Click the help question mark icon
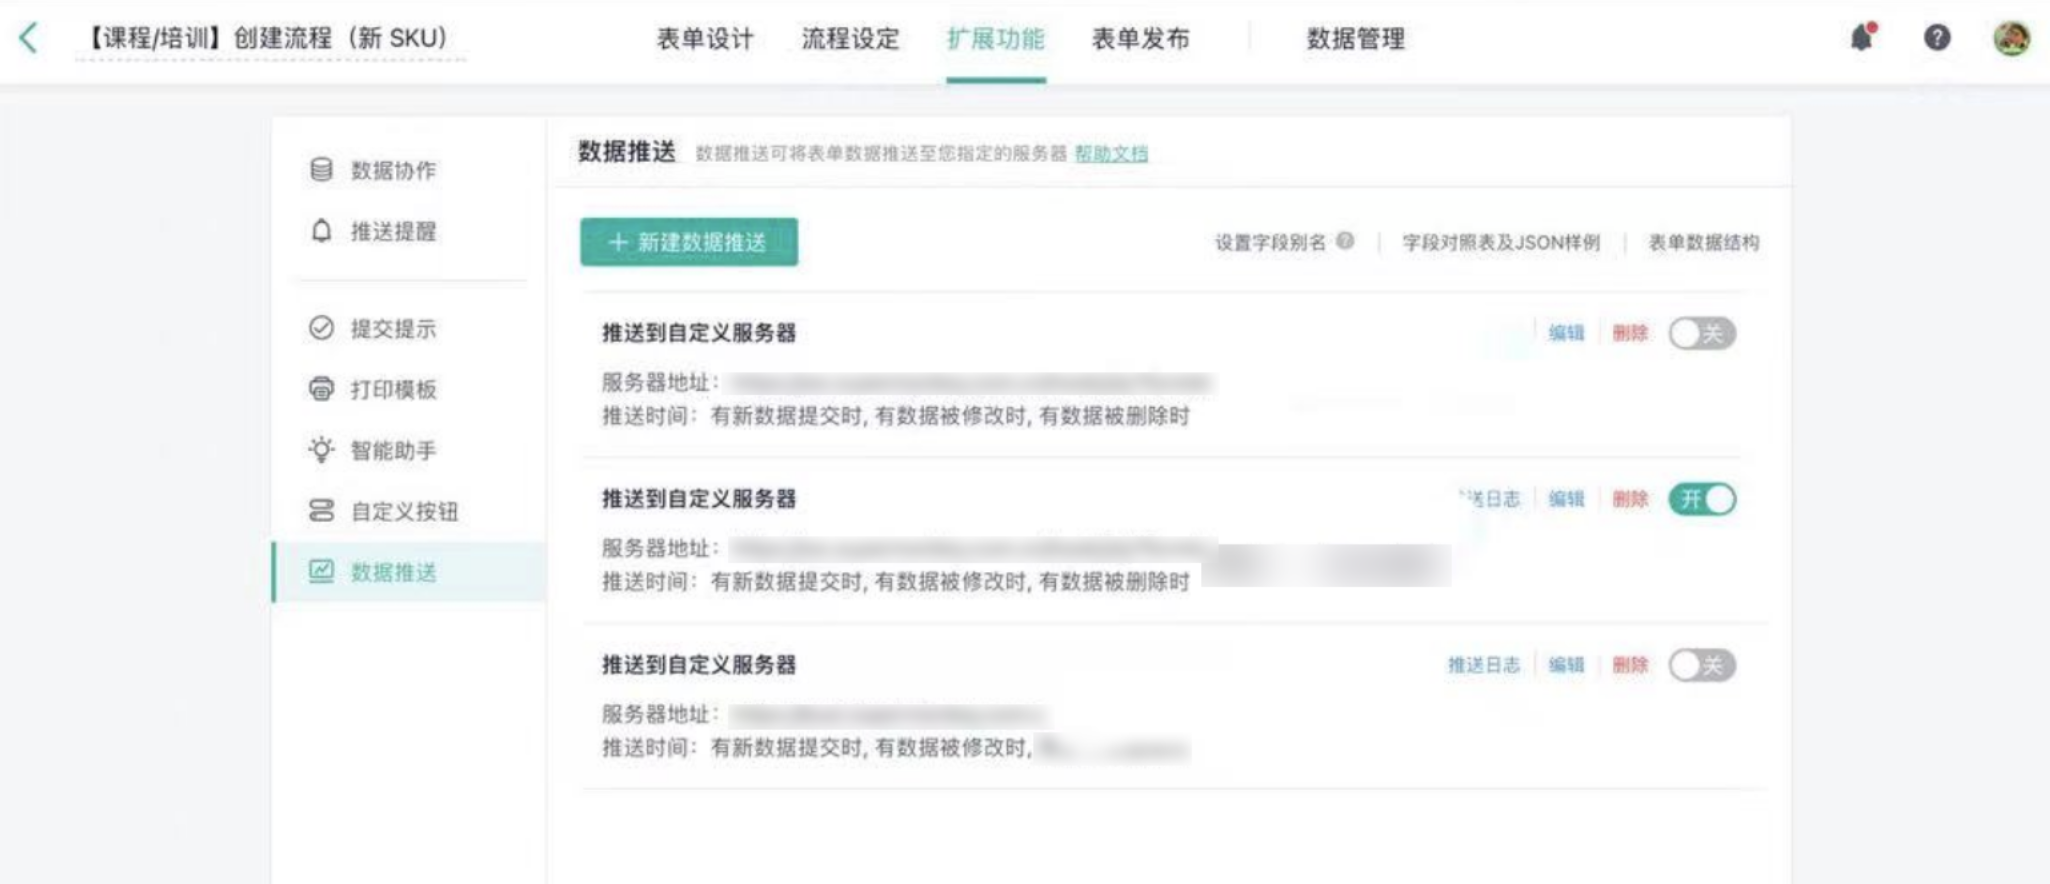Viewport: 2050px width, 884px height. coord(1937,38)
